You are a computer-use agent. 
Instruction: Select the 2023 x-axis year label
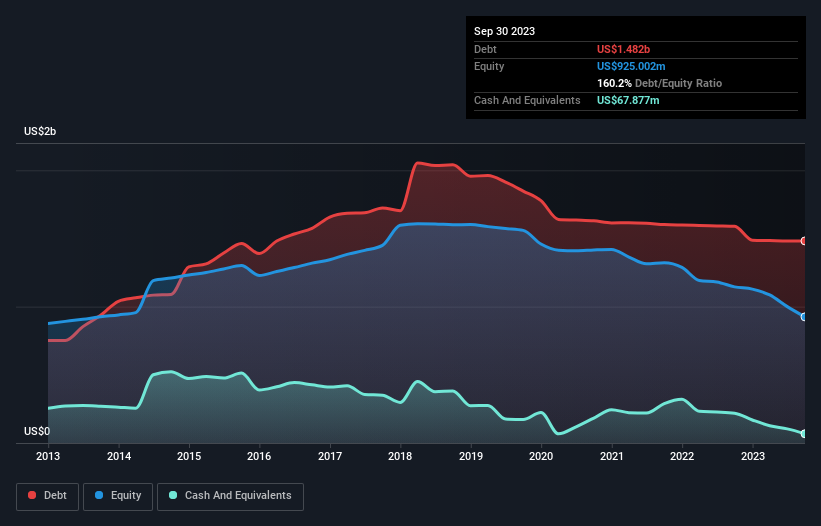point(752,457)
